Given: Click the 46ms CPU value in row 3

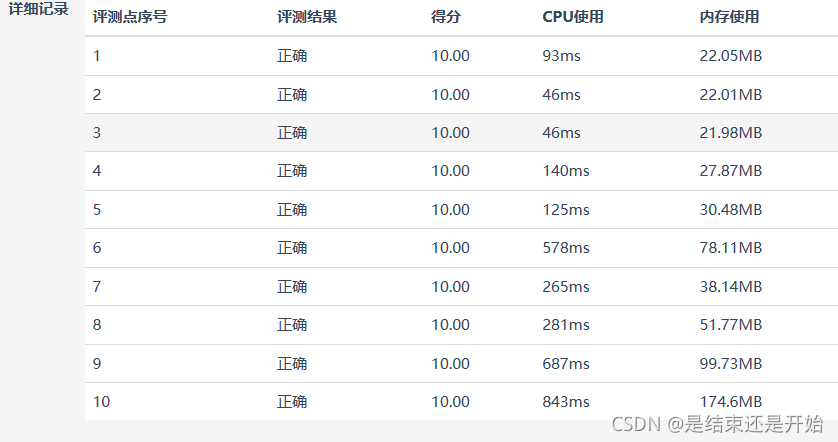Looking at the screenshot, I should coord(561,133).
